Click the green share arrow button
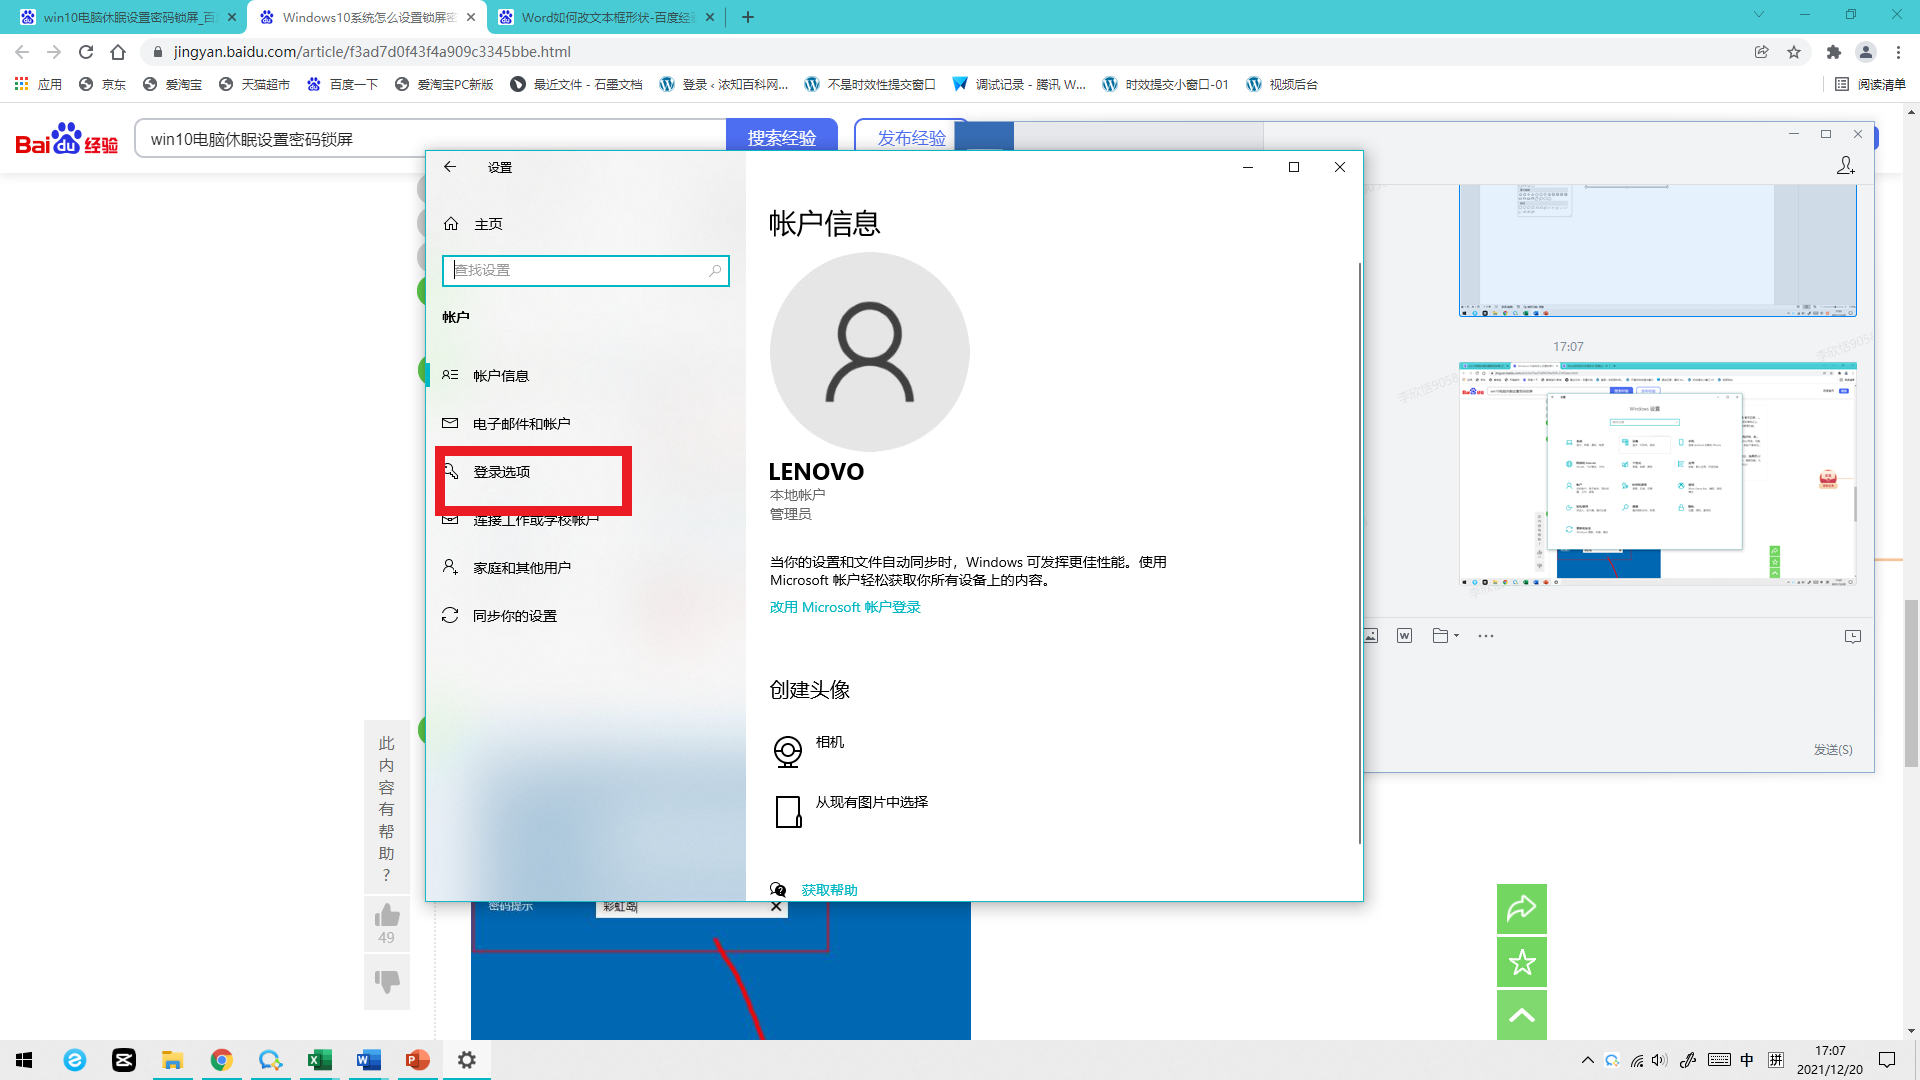Screen dimensions: 1920x1080 click(1521, 908)
